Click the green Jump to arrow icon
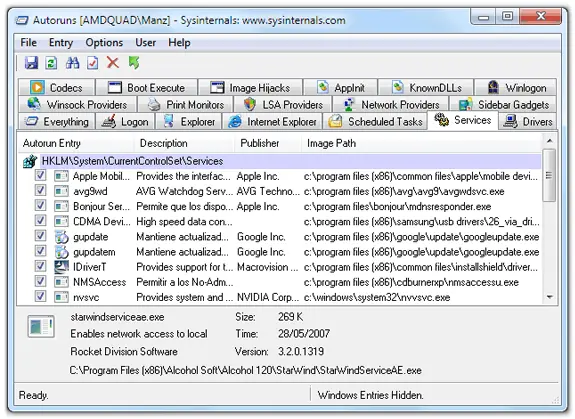The image size is (575, 419). (134, 63)
